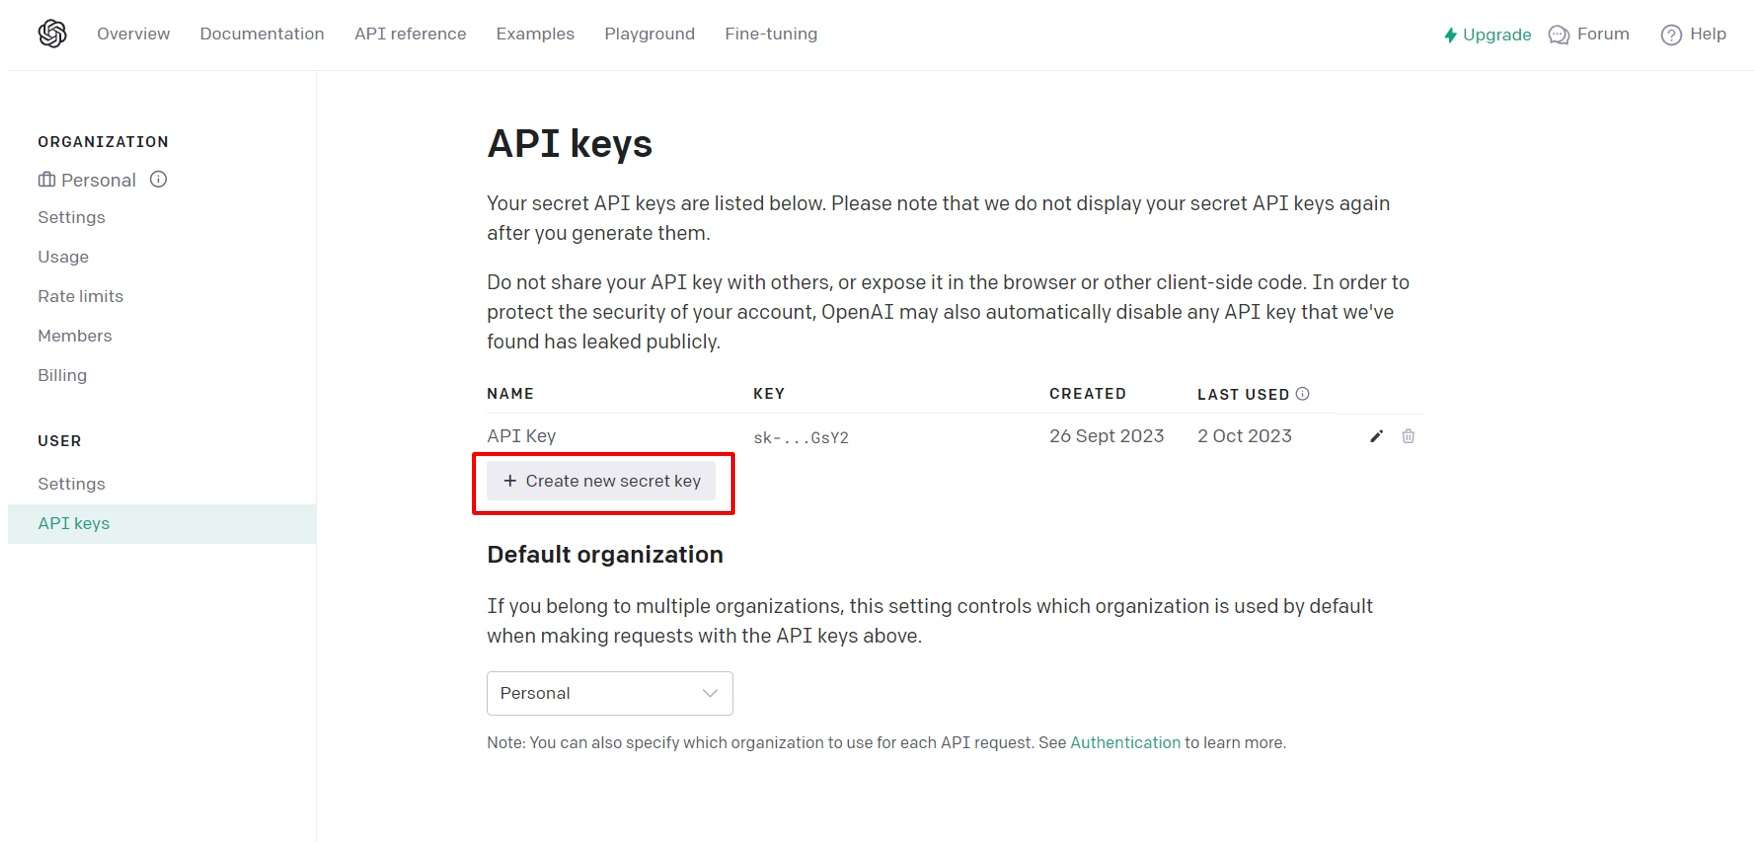
Task: Select the API Key row name
Action: (x=521, y=436)
